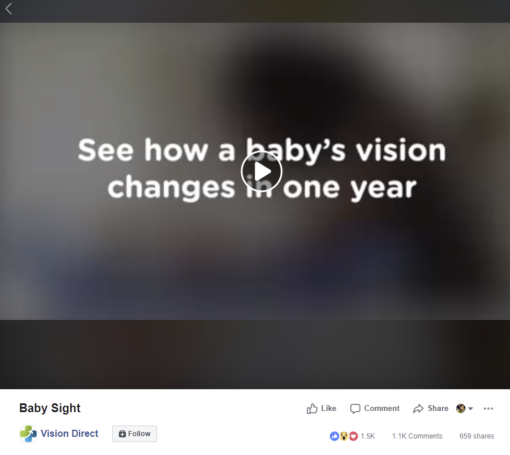Open the three-dot more options menu
The width and height of the screenshot is (510, 455).
488,409
